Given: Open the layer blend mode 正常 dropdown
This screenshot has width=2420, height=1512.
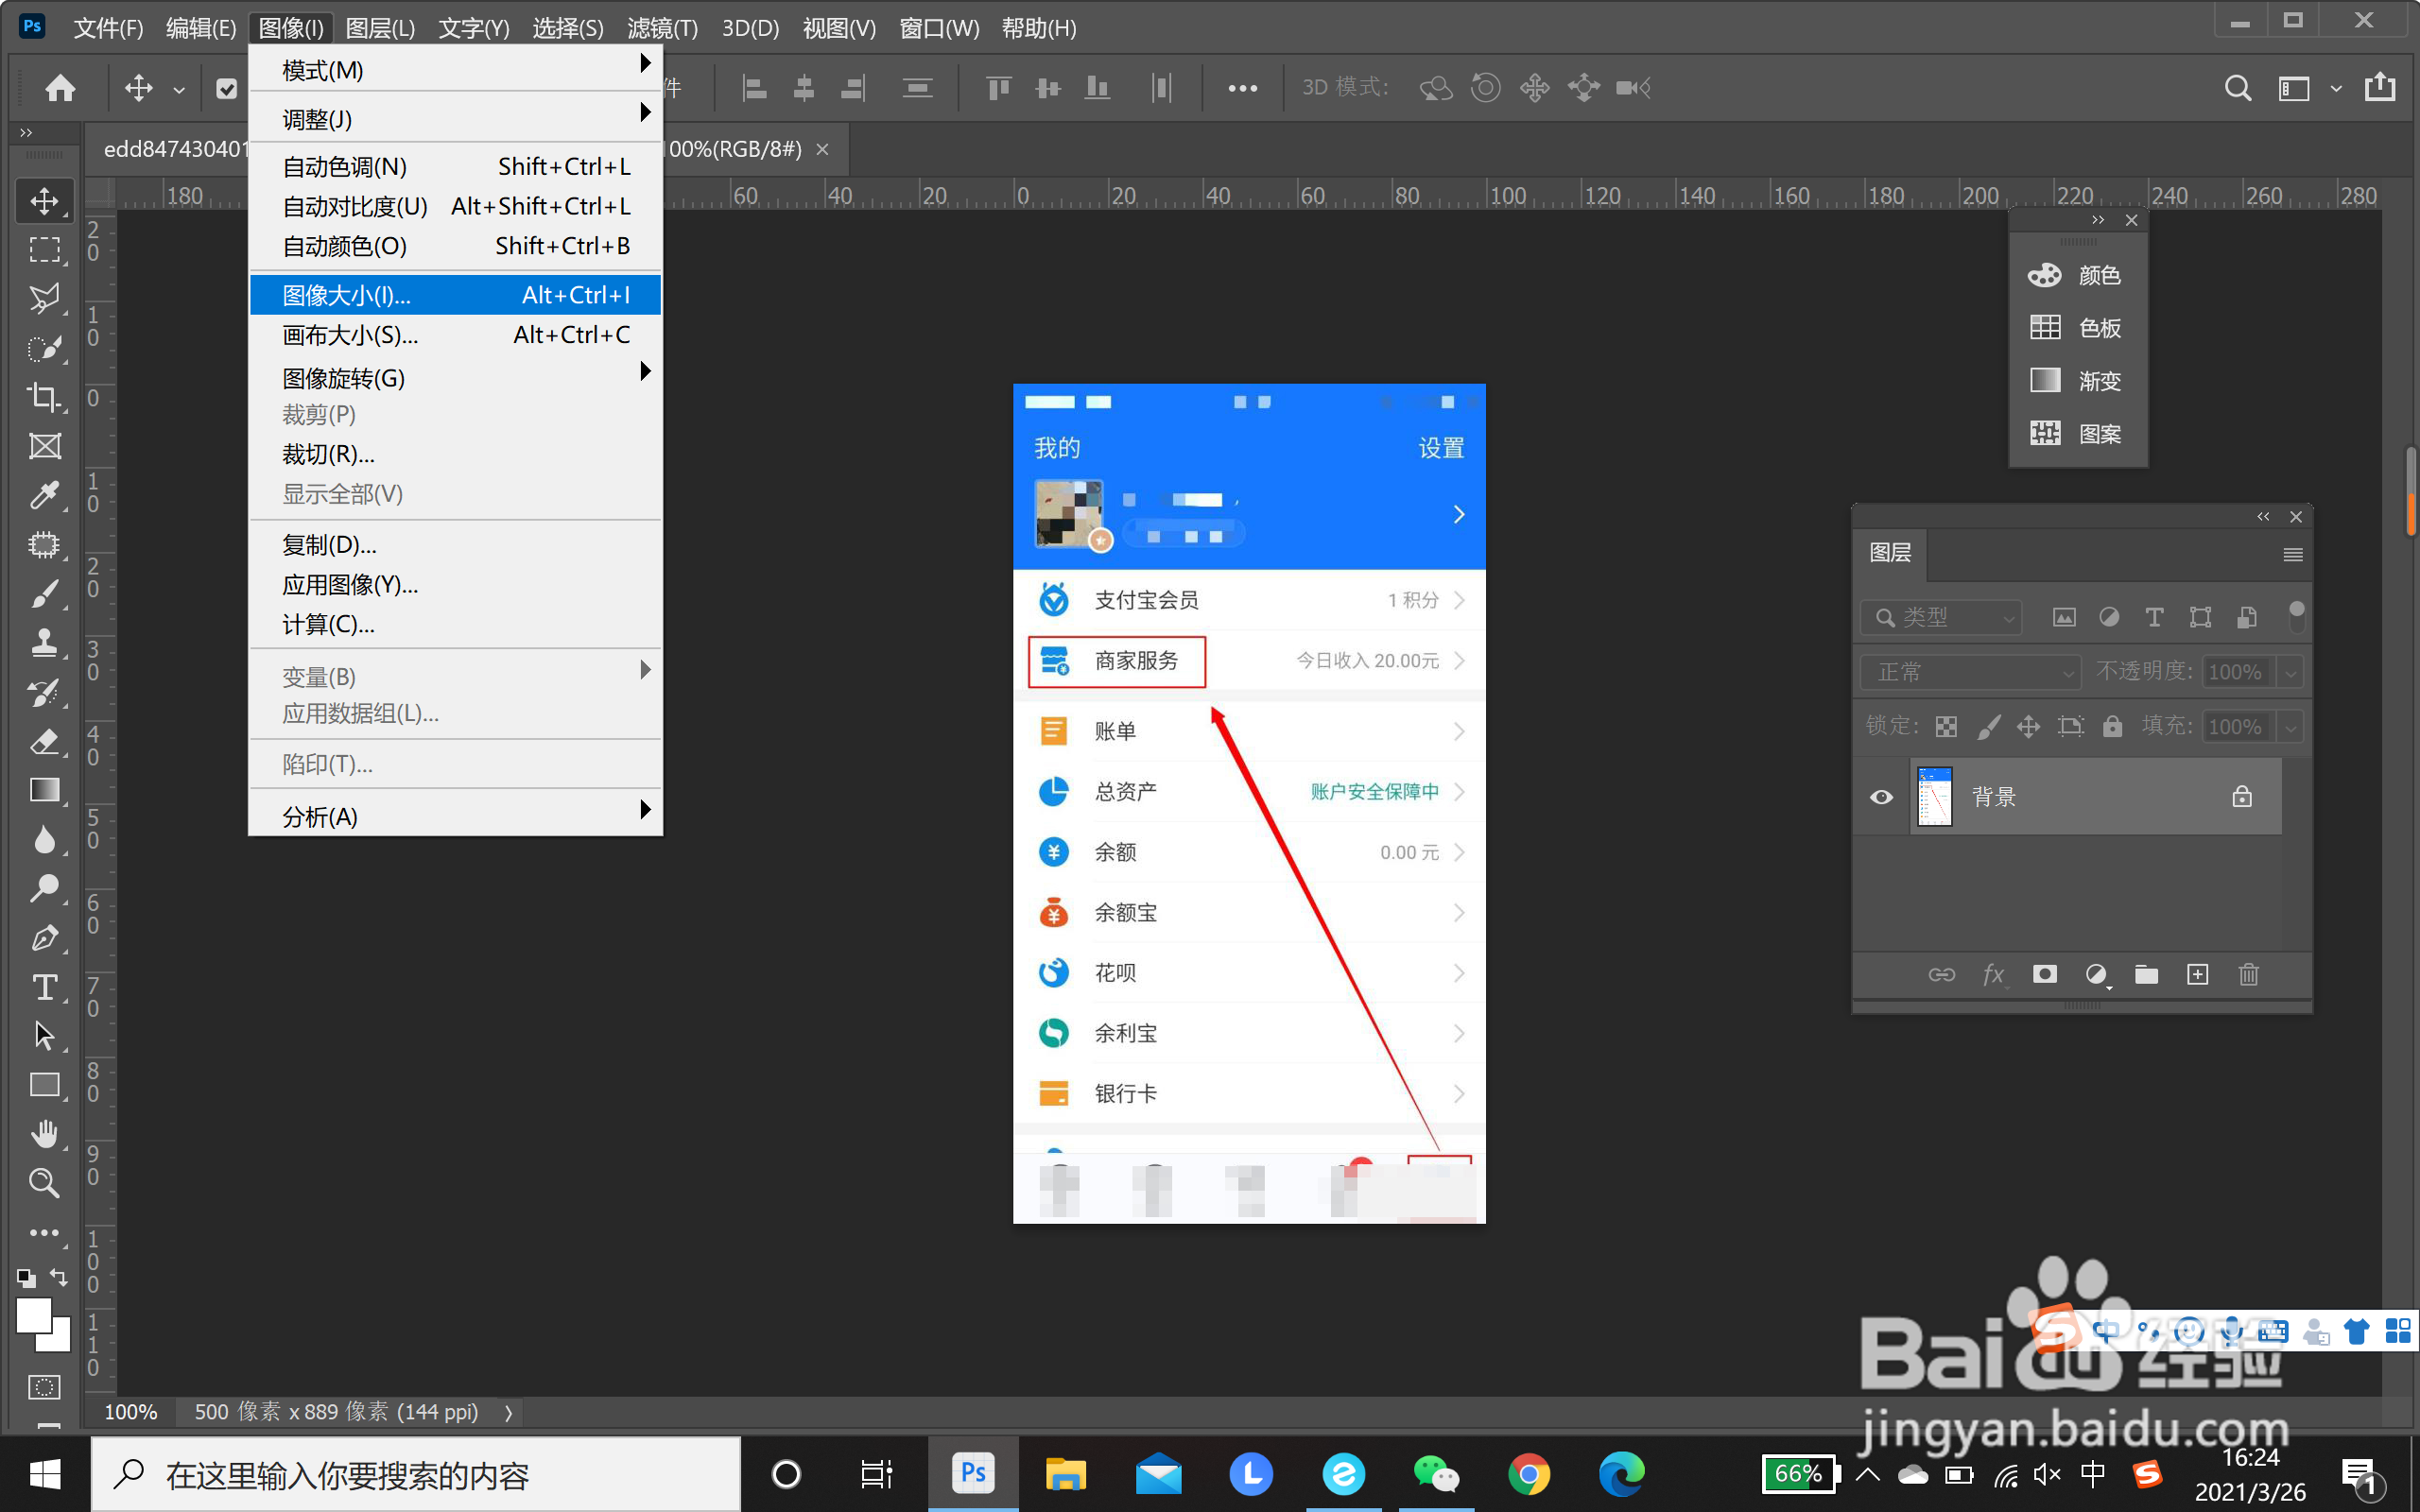Looking at the screenshot, I should click(x=1969, y=672).
